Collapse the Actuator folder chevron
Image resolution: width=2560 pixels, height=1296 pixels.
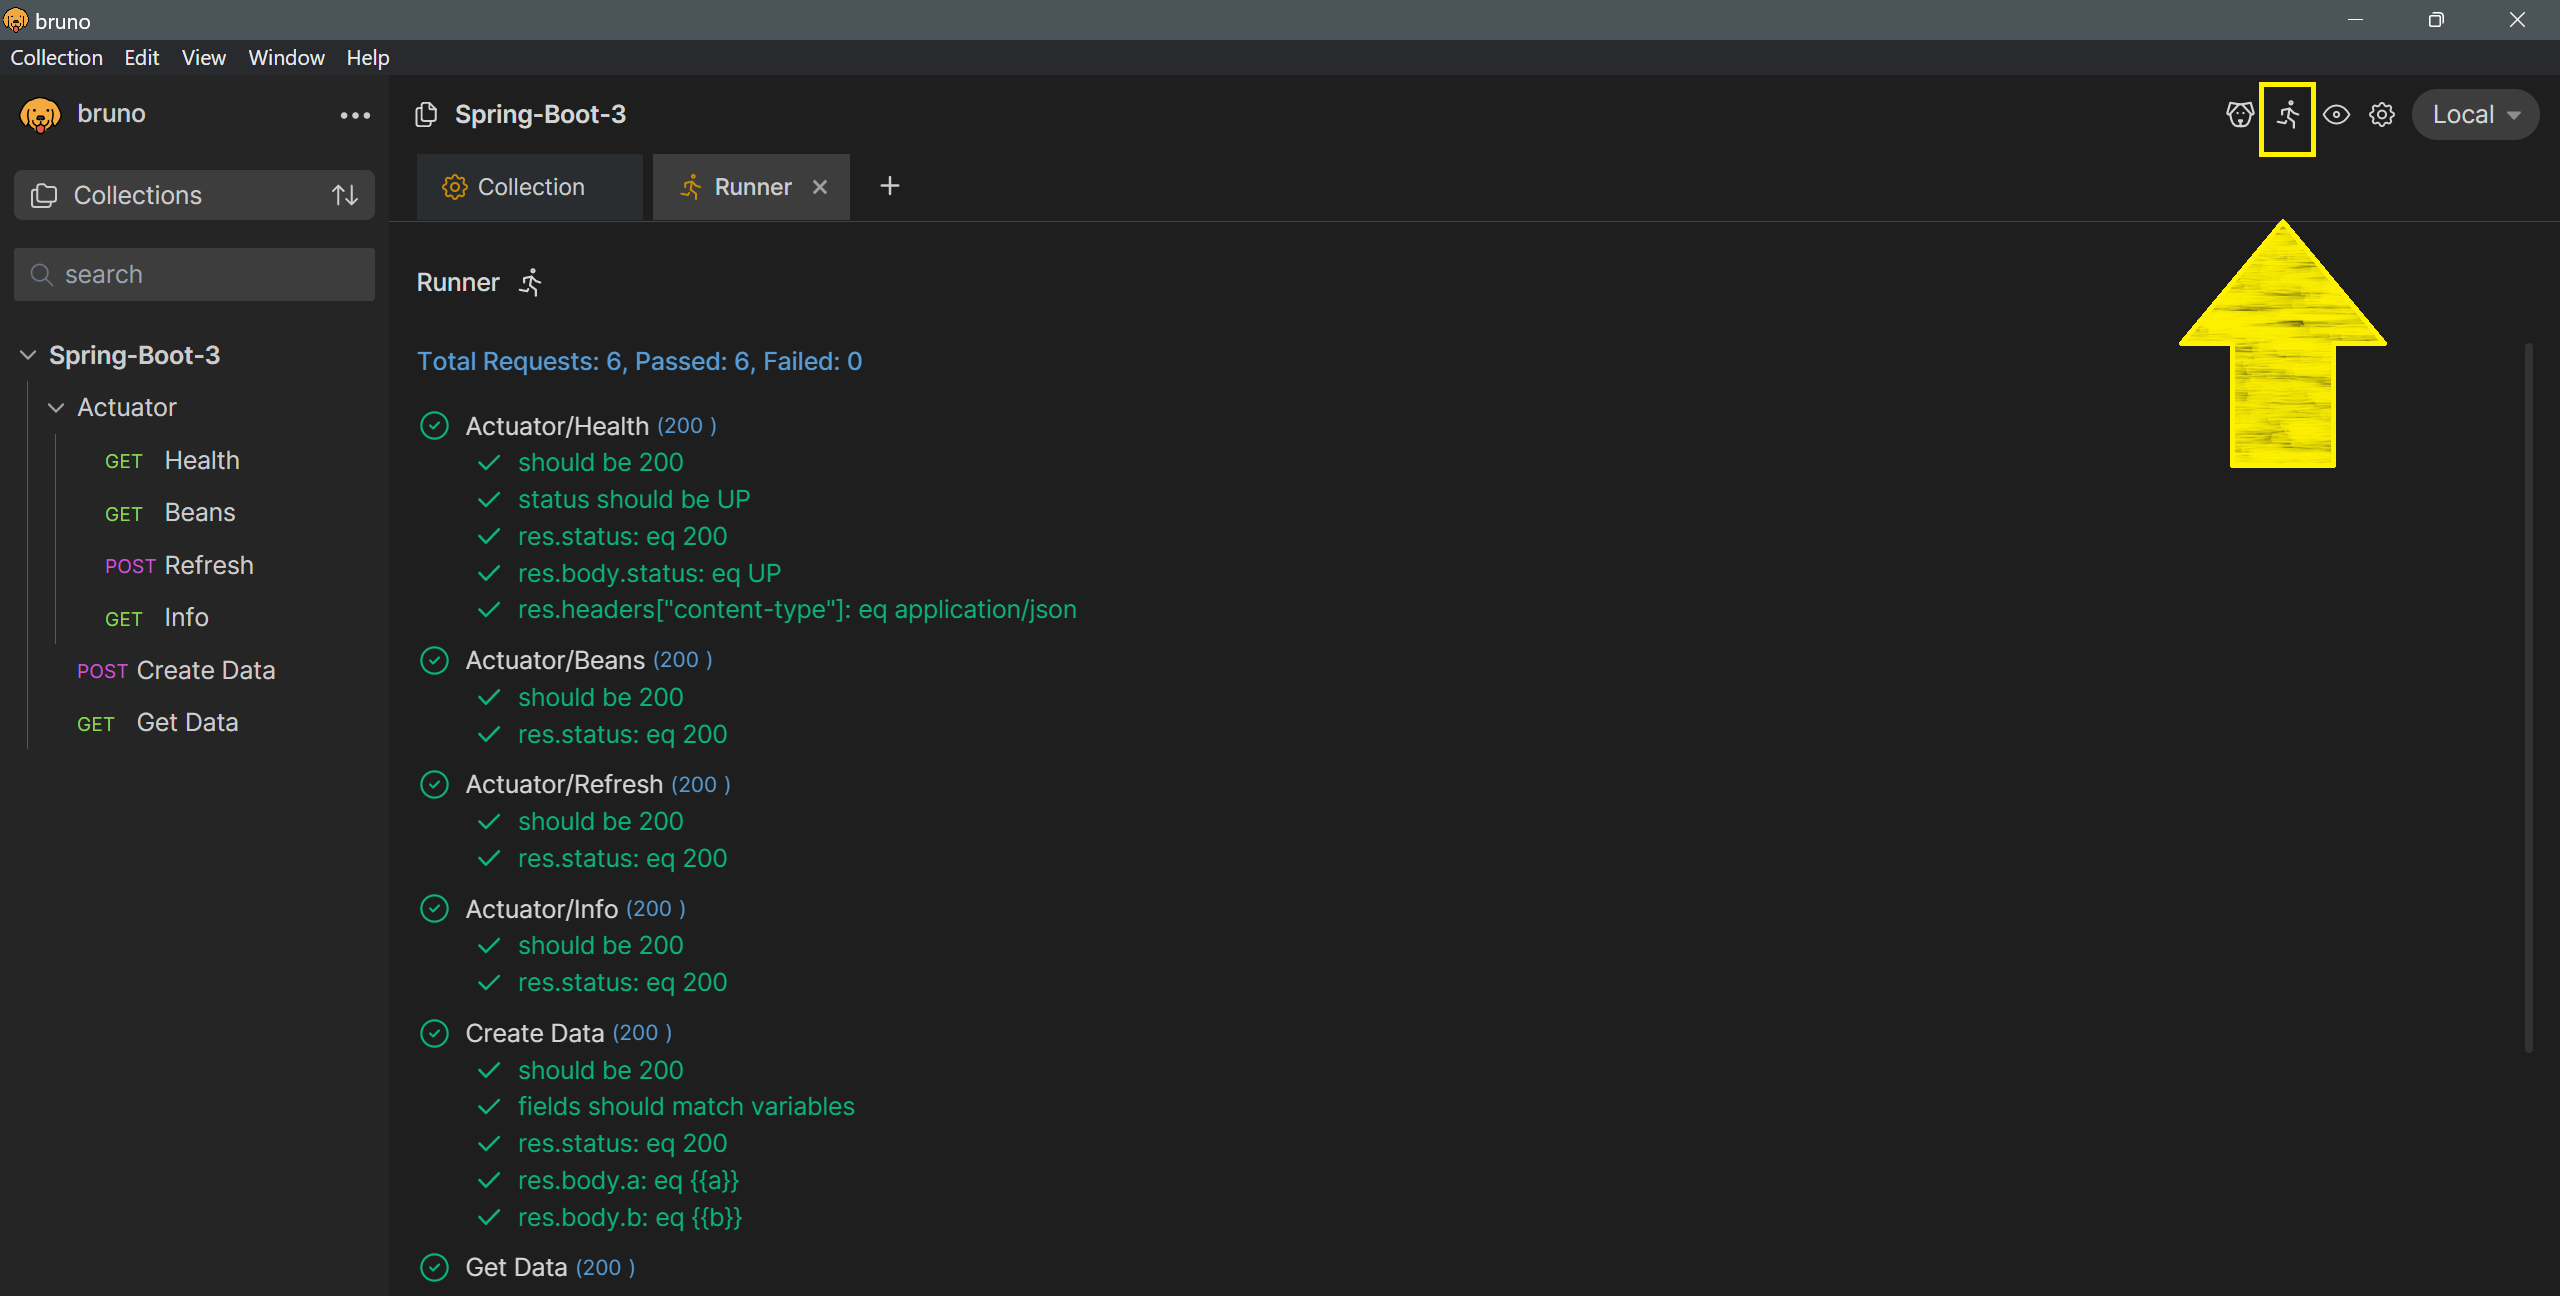click(56, 407)
